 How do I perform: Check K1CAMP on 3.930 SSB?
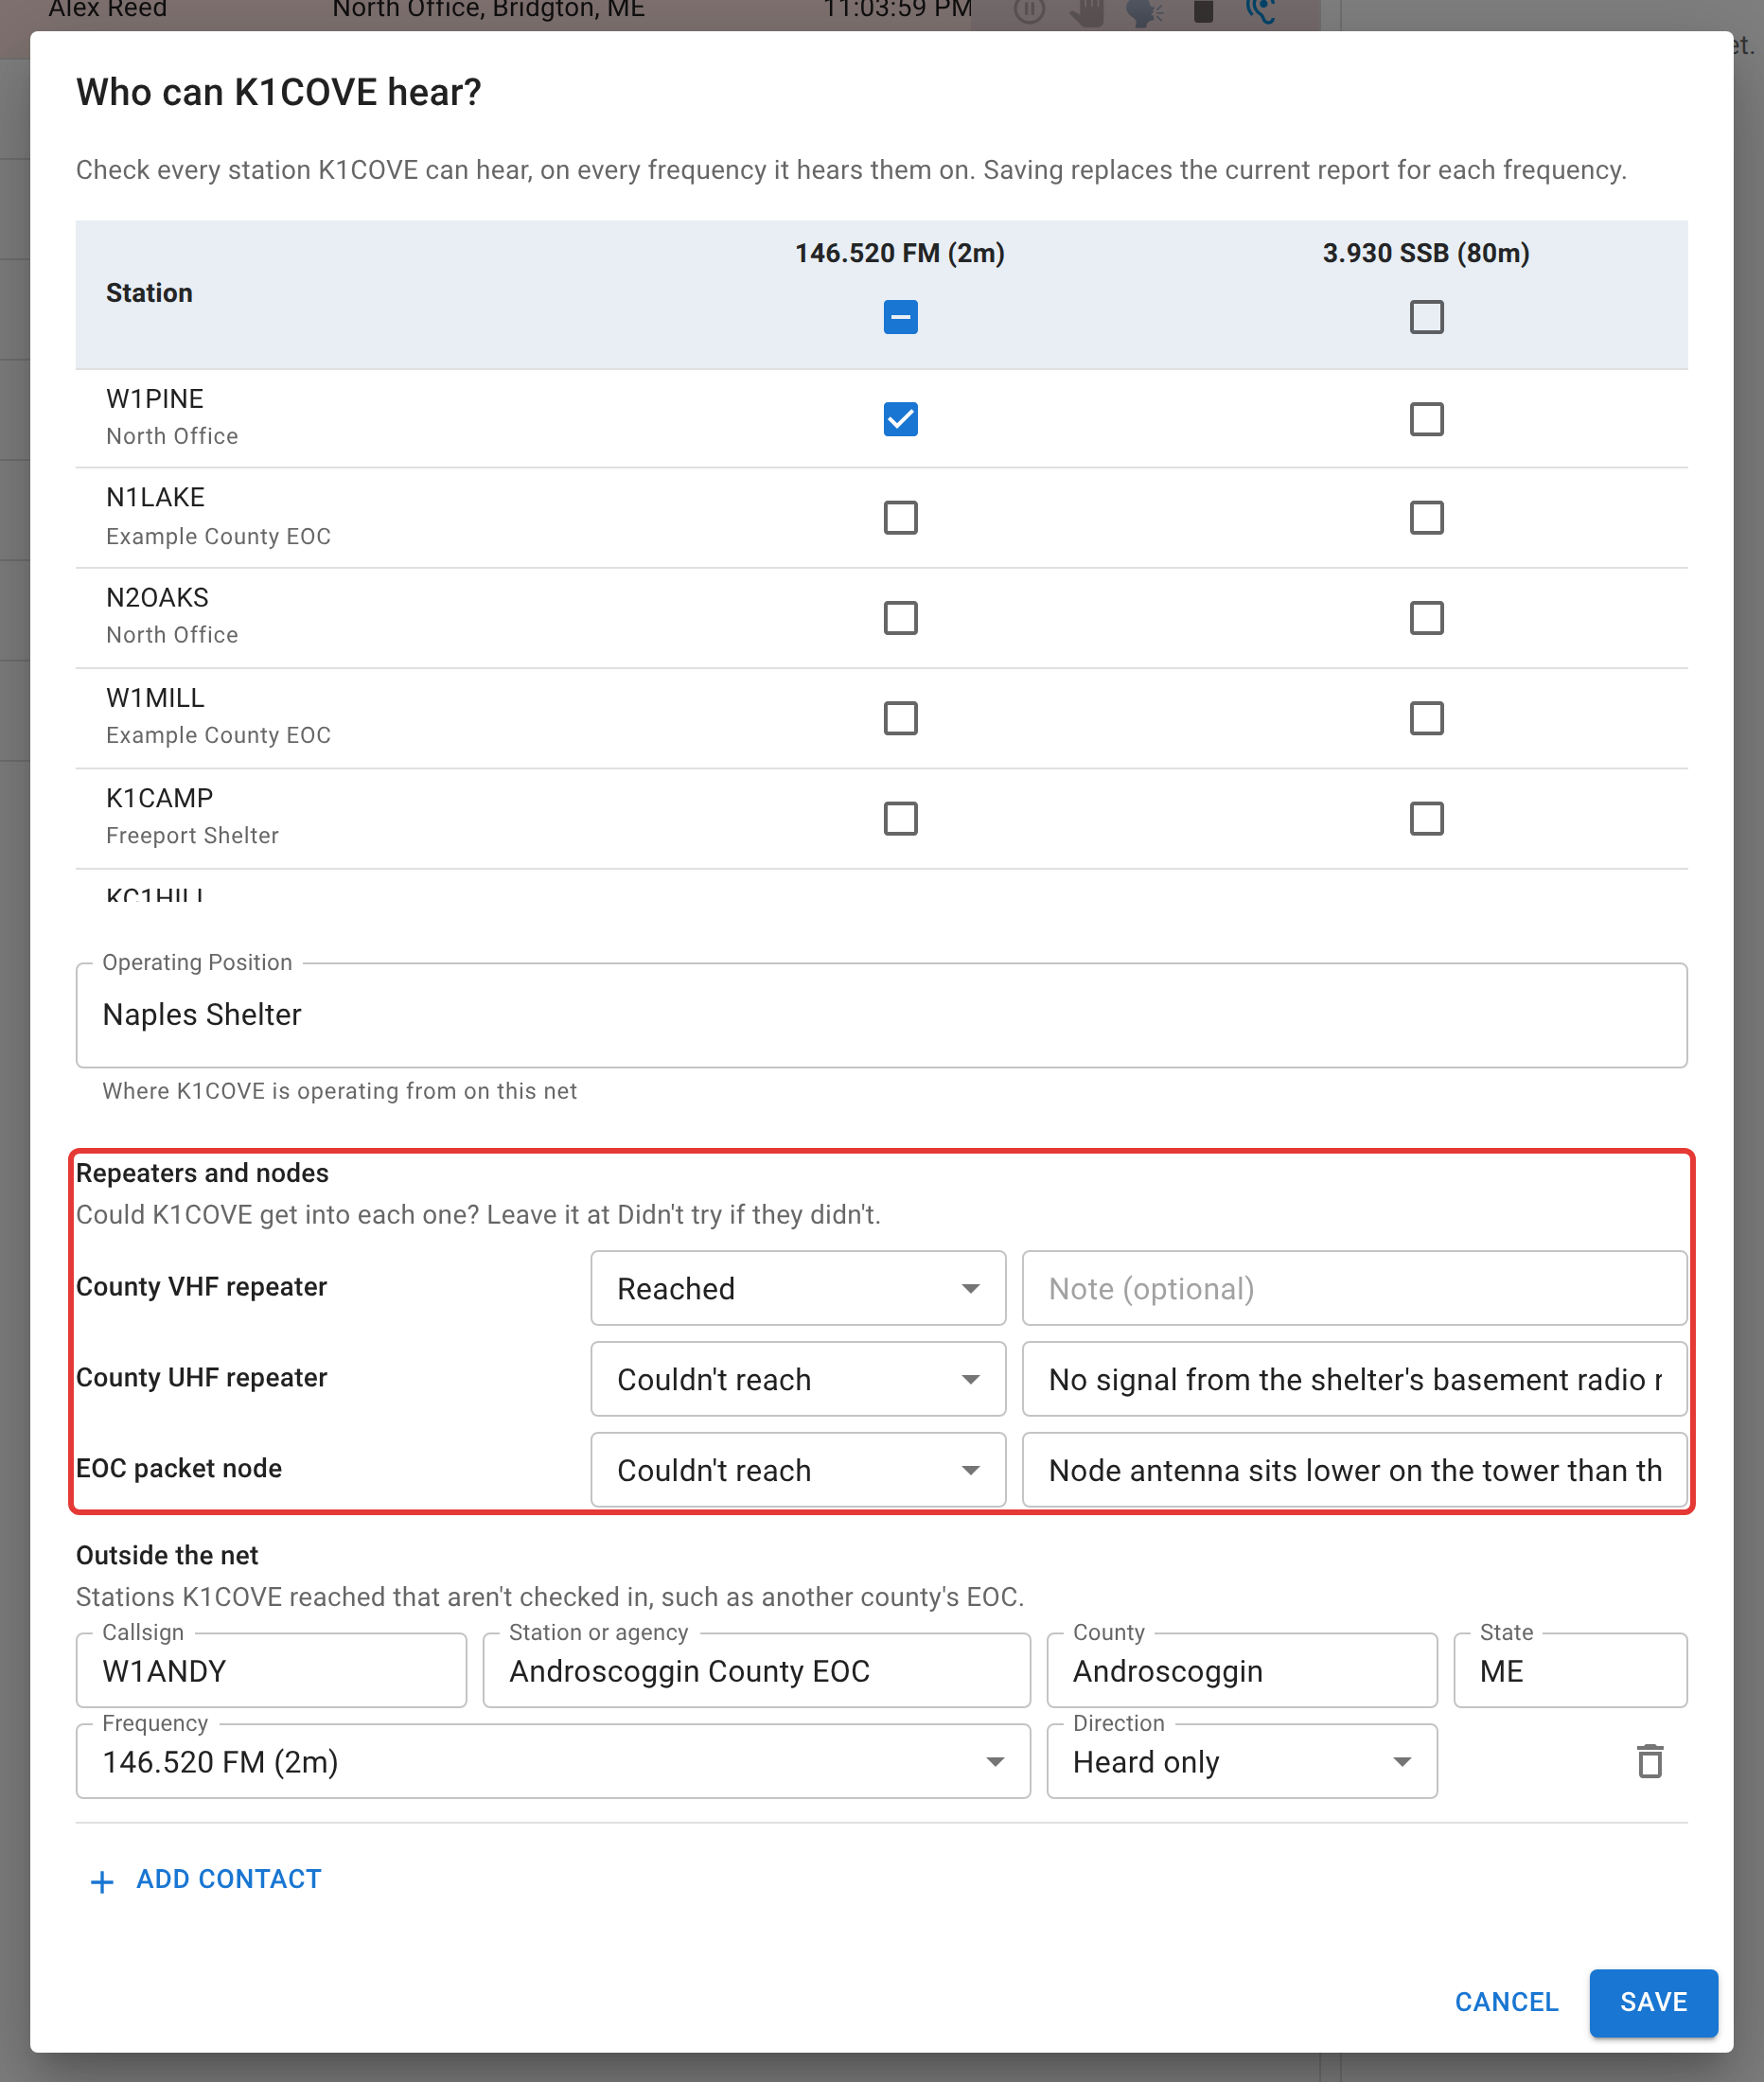(1426, 819)
